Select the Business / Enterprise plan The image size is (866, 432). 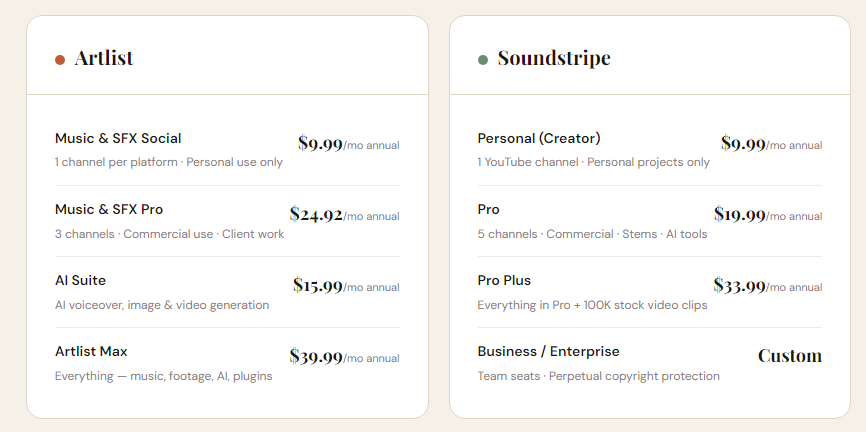tap(548, 351)
